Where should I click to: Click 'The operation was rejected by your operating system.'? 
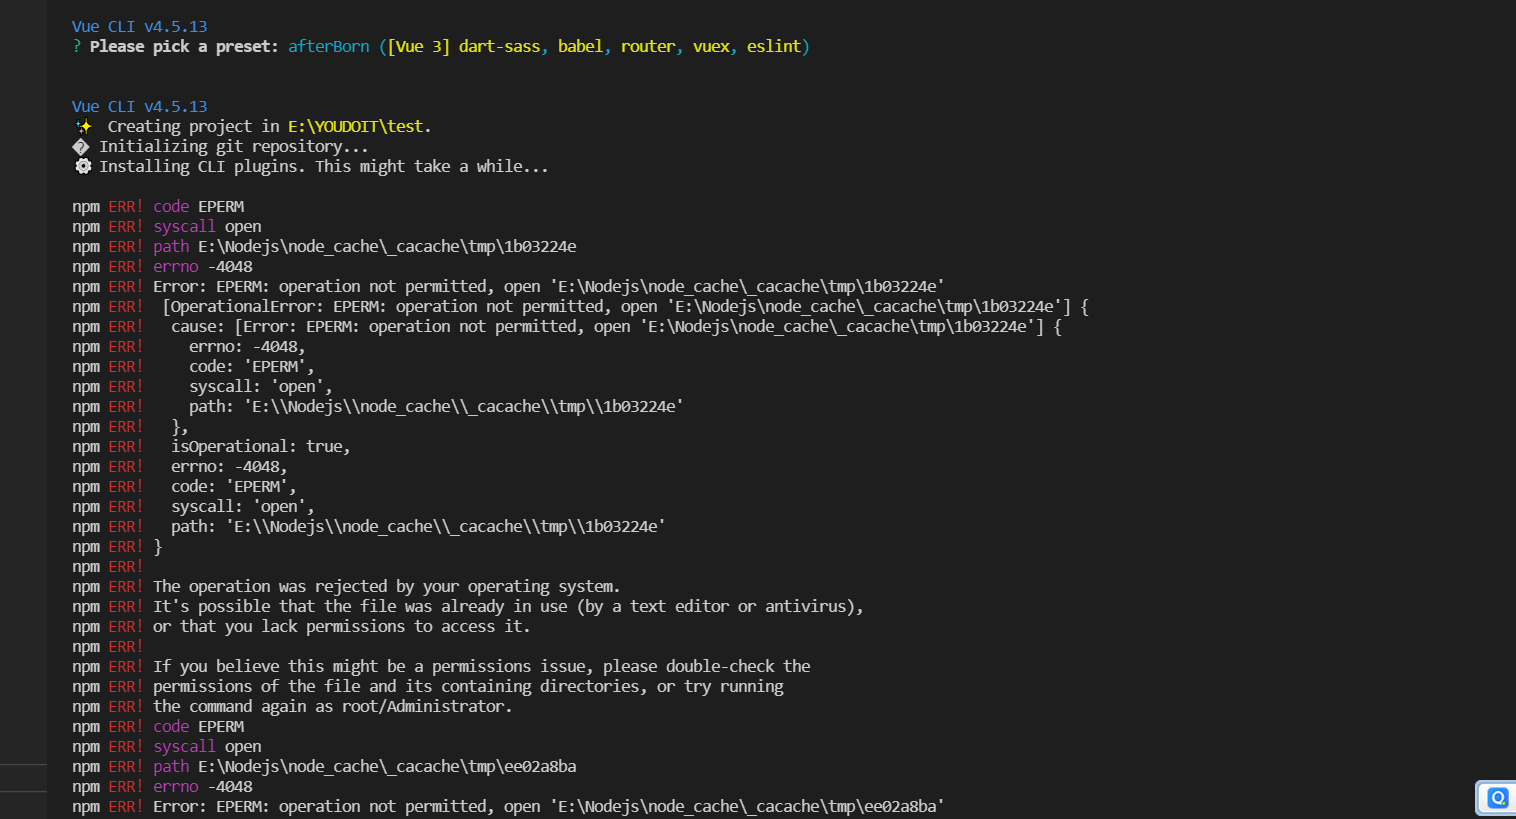click(387, 586)
